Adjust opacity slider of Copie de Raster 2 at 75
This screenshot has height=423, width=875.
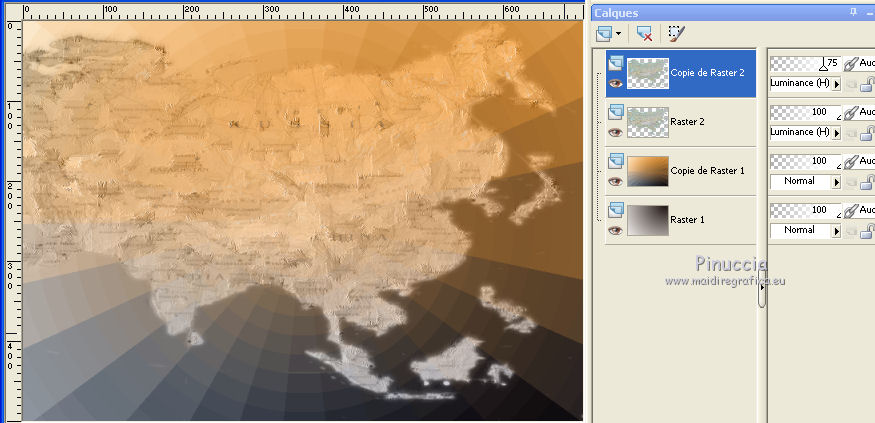805,64
